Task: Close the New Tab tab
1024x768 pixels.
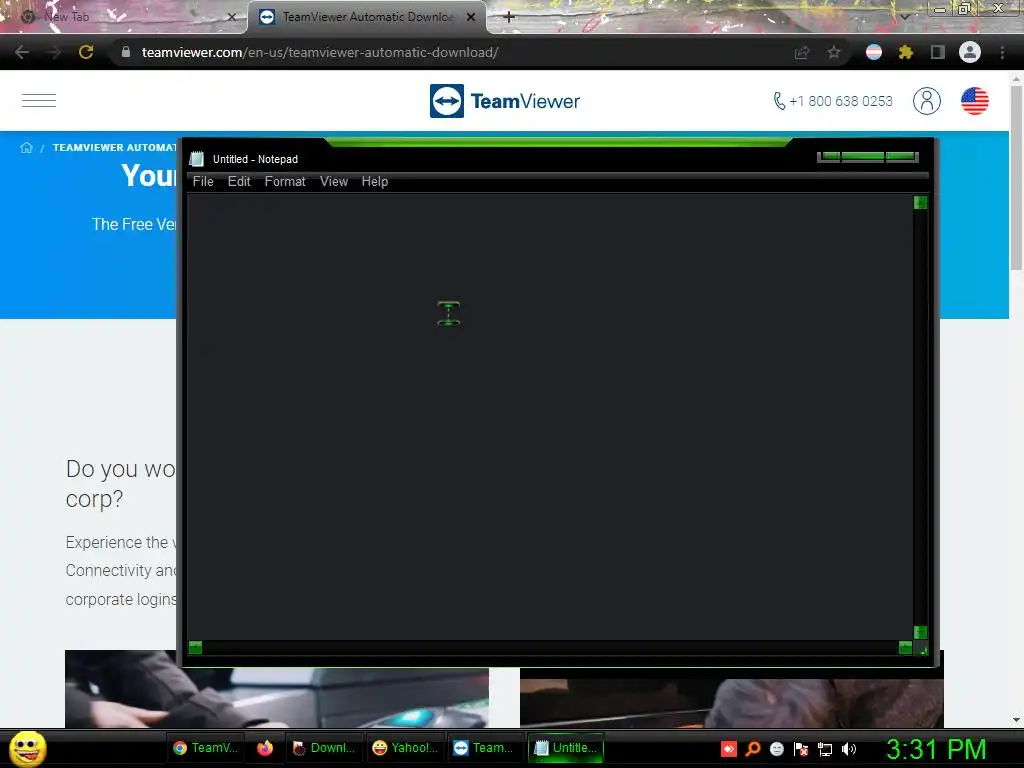Action: point(231,17)
